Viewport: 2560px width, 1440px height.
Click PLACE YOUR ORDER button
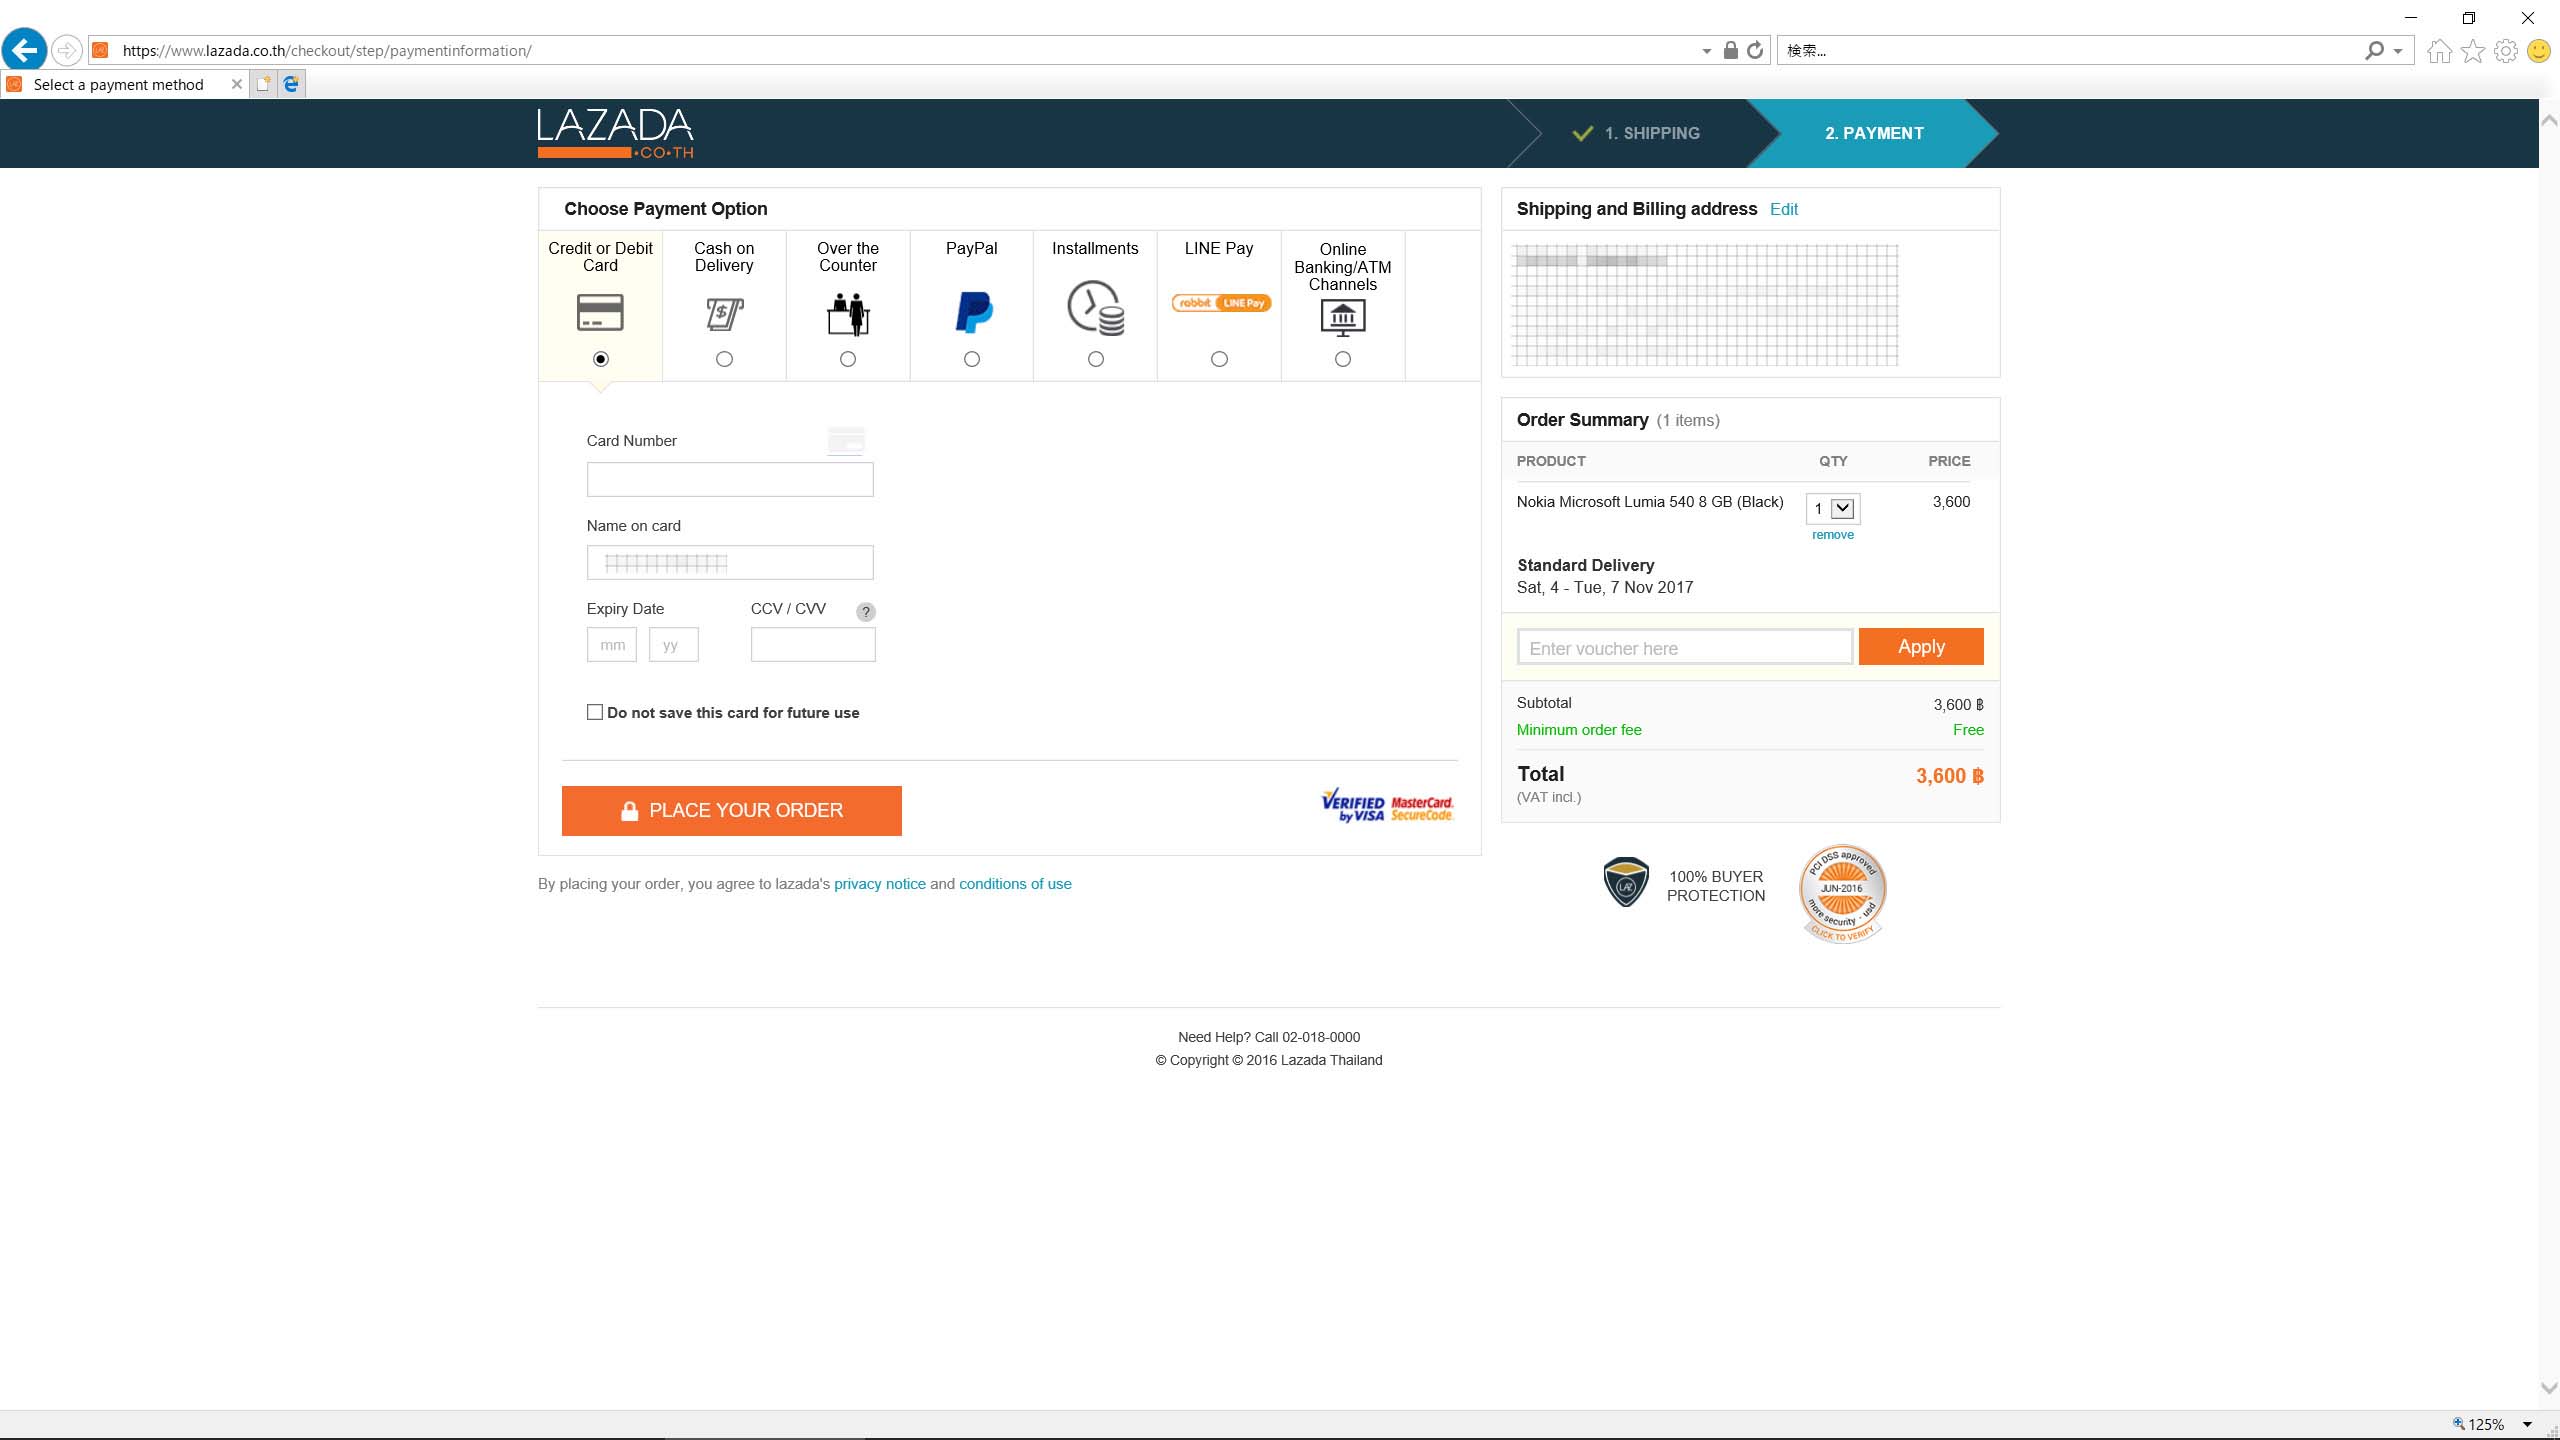click(732, 811)
